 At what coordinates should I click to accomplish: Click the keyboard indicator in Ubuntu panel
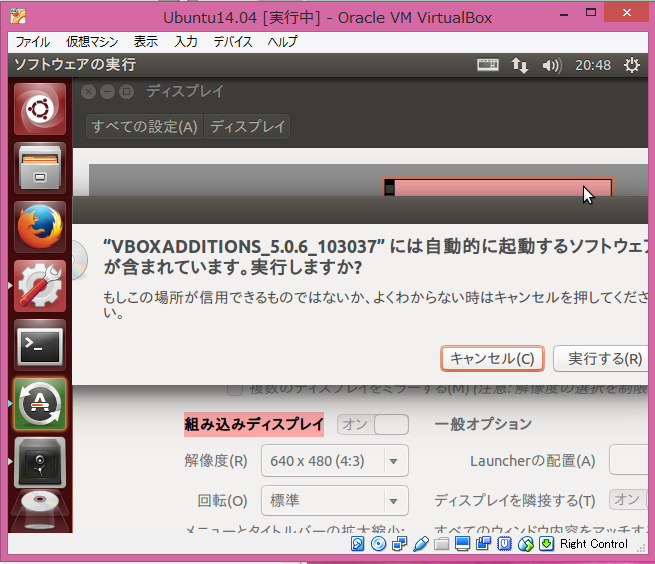pyautogui.click(x=488, y=65)
